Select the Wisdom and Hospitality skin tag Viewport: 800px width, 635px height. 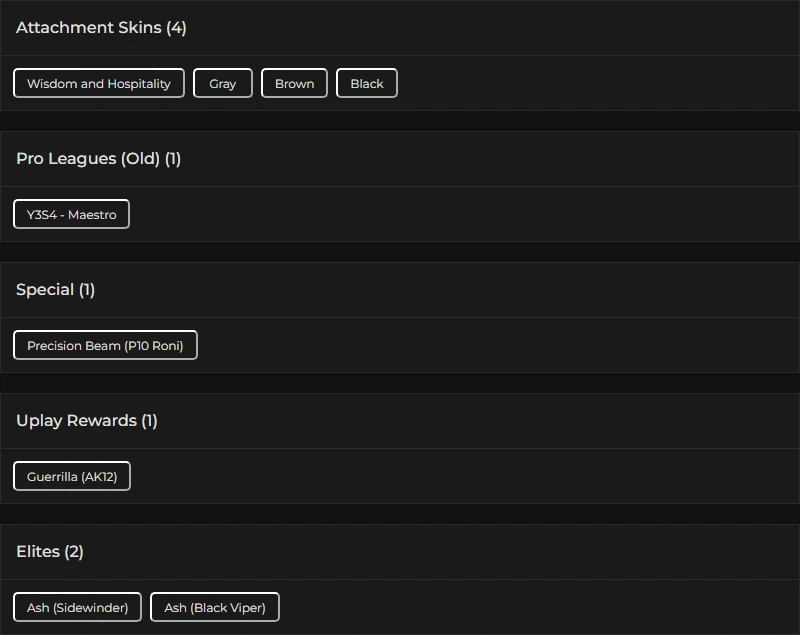click(98, 83)
